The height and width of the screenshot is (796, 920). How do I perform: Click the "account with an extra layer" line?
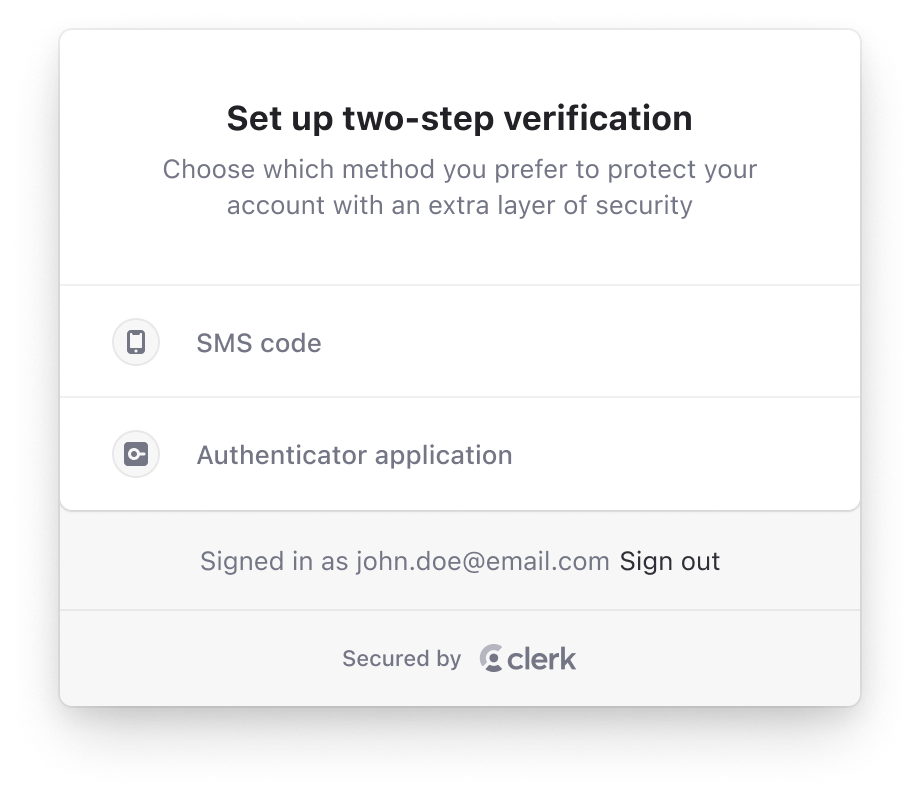pyautogui.click(x=459, y=205)
